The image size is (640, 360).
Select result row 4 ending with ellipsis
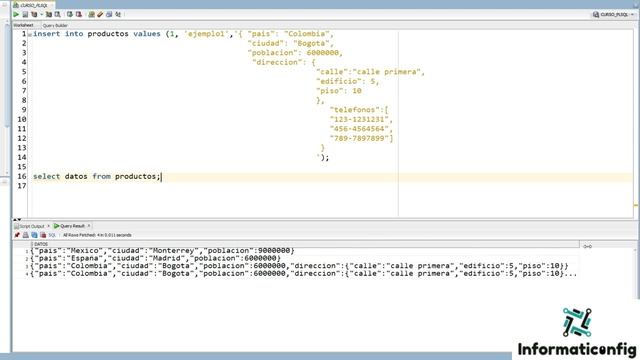[304, 274]
